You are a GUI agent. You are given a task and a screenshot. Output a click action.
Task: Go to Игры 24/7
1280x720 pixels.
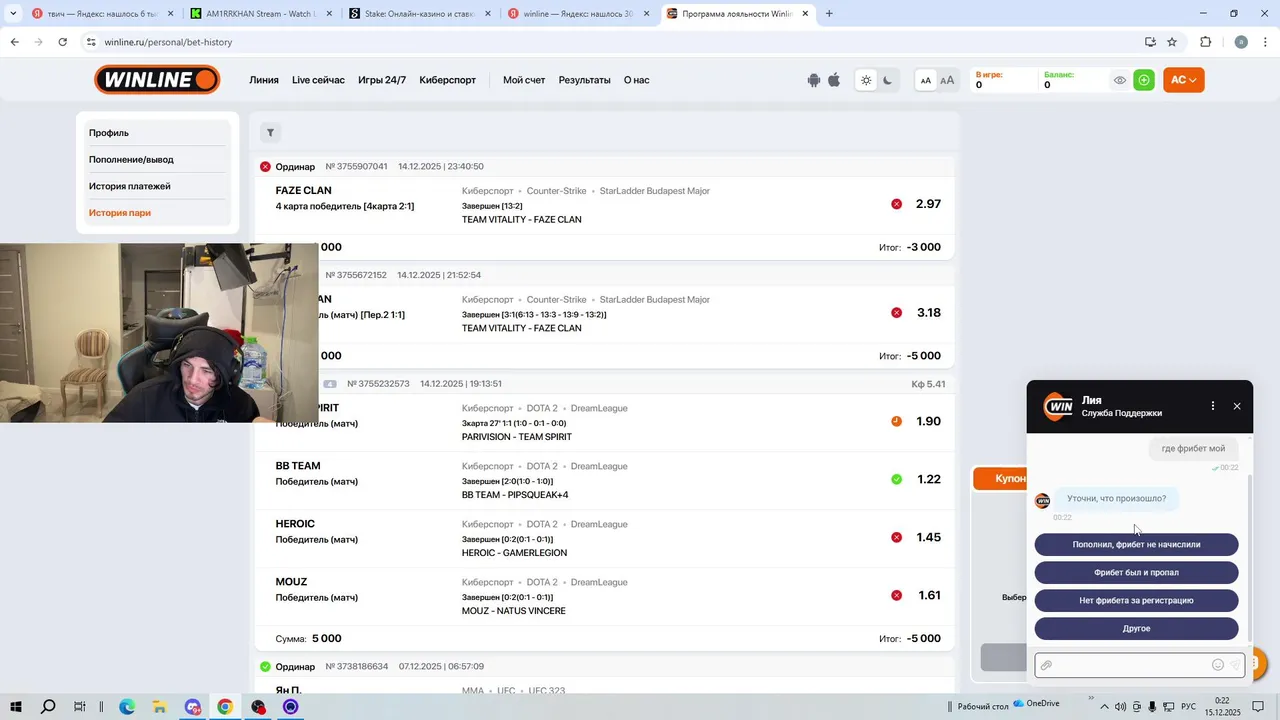click(x=382, y=80)
